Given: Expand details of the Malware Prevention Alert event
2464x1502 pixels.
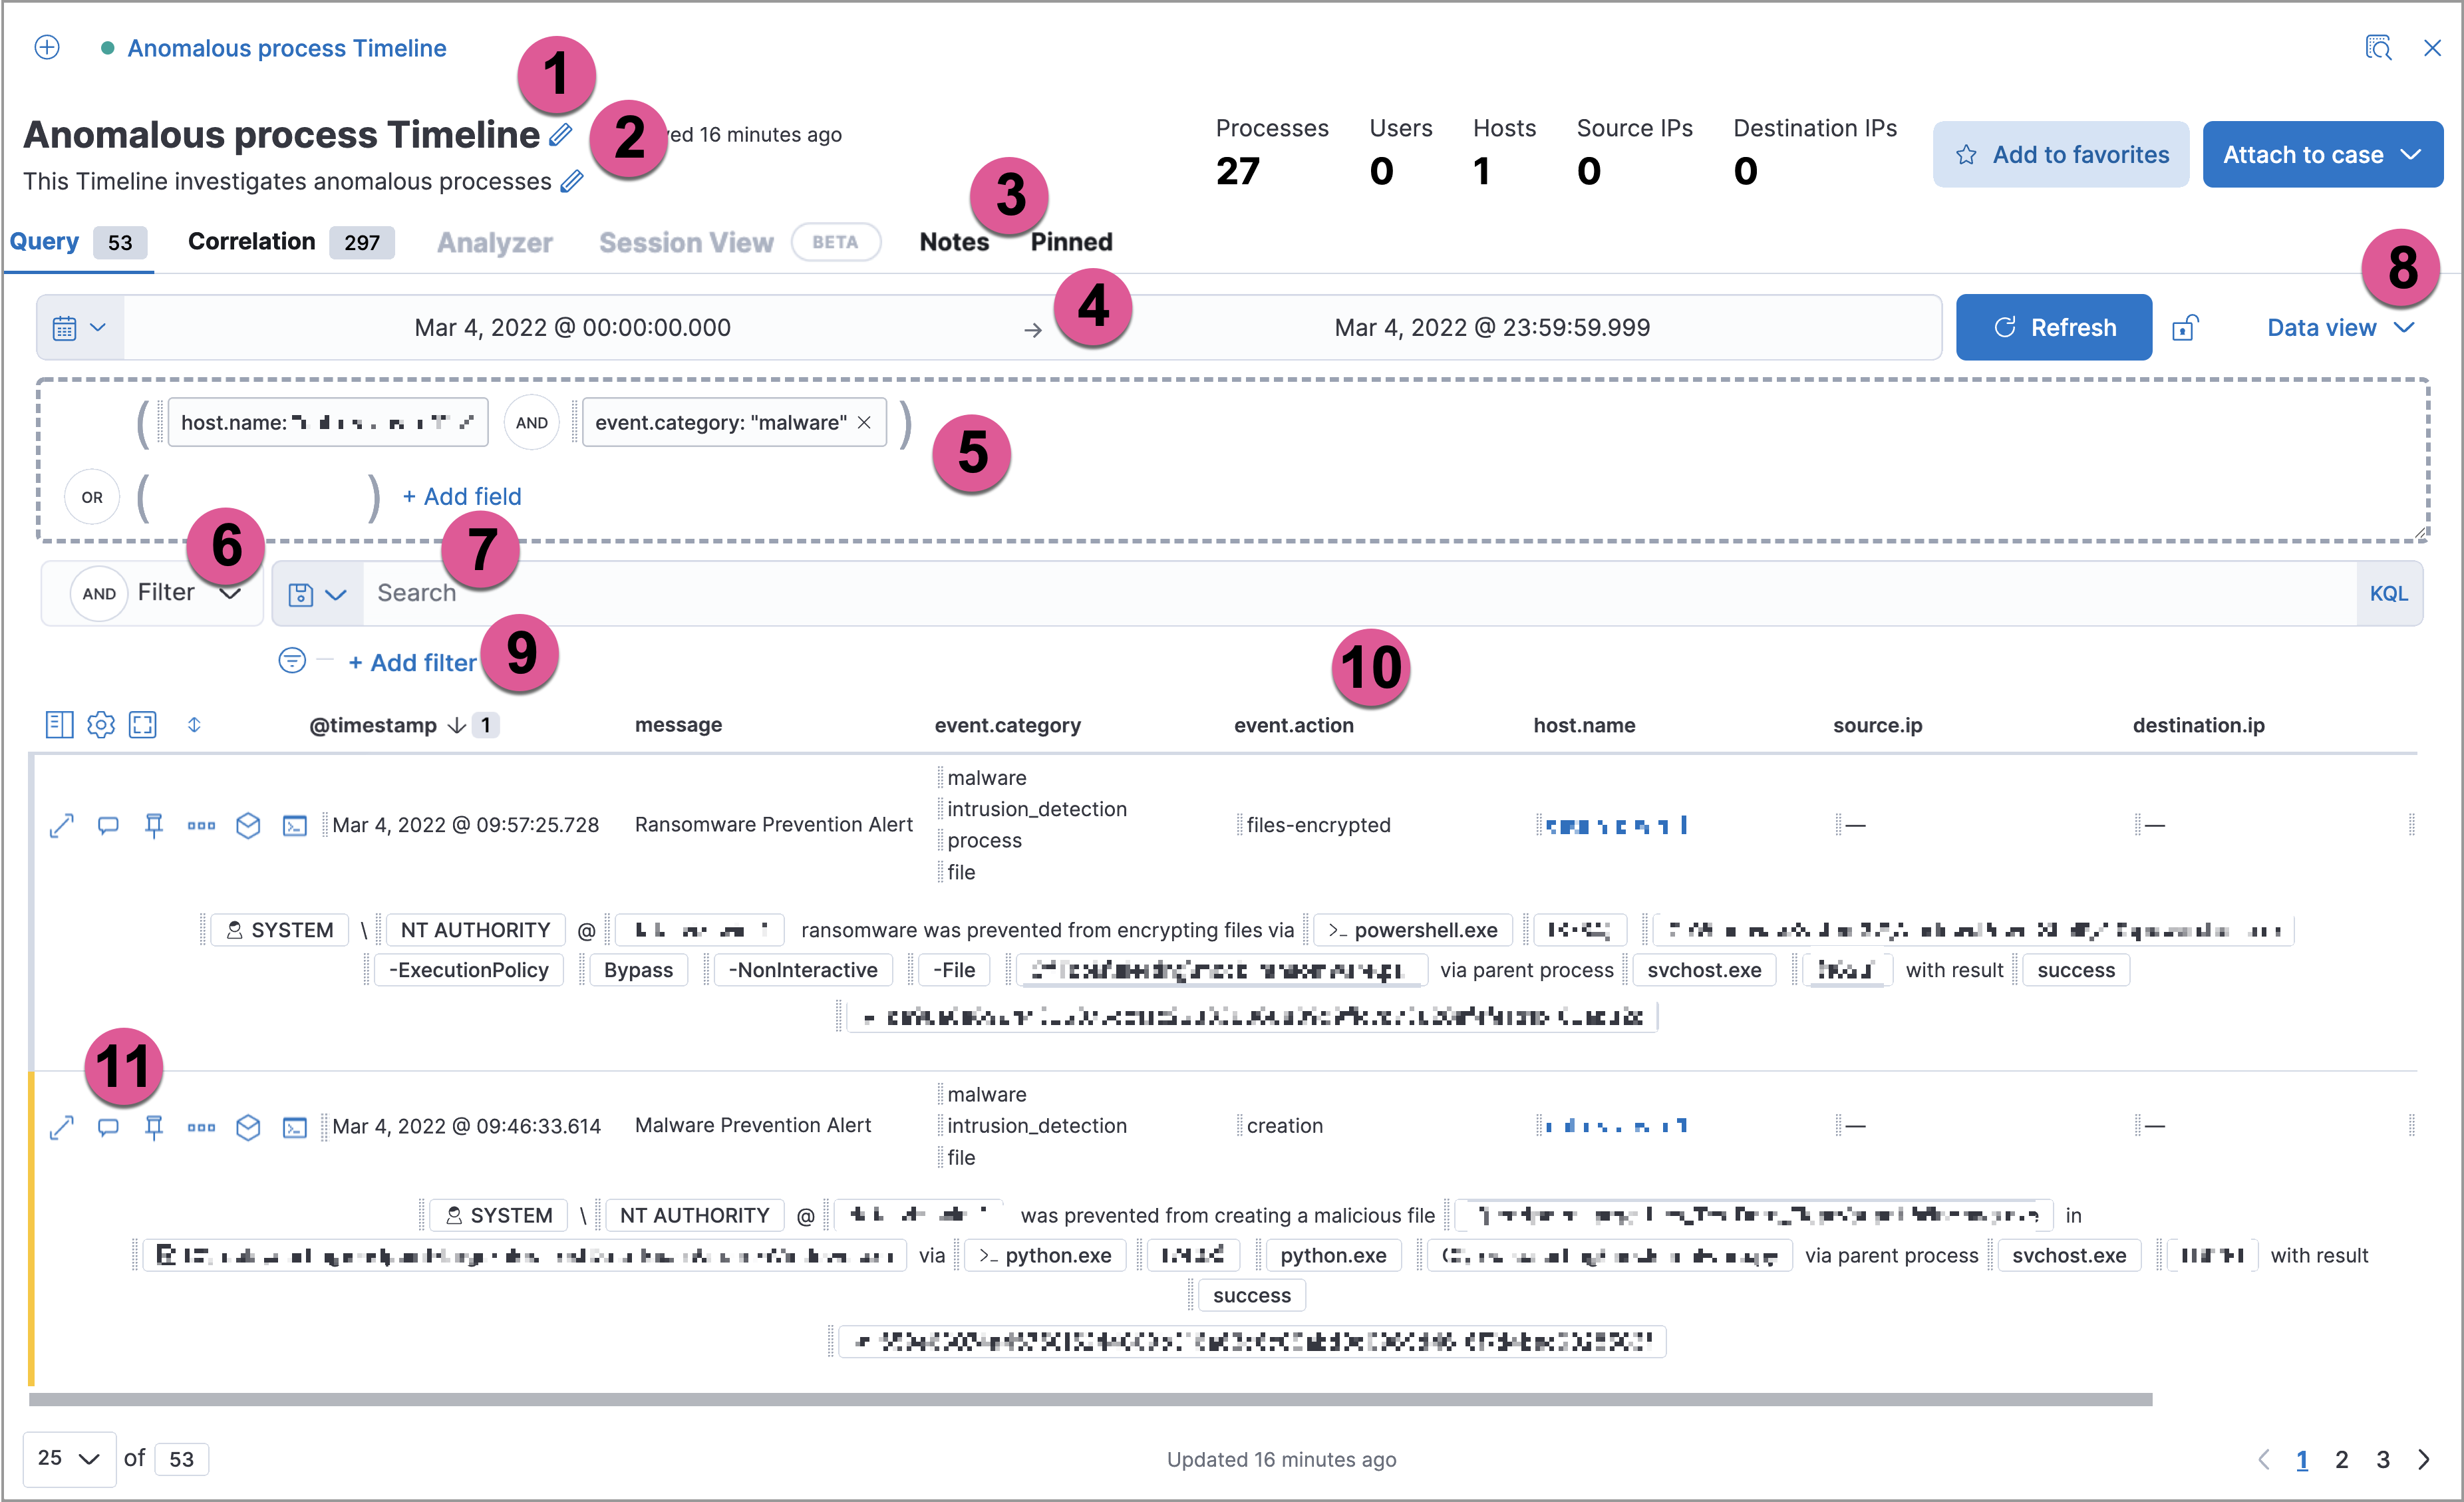Looking at the screenshot, I should [61, 1127].
